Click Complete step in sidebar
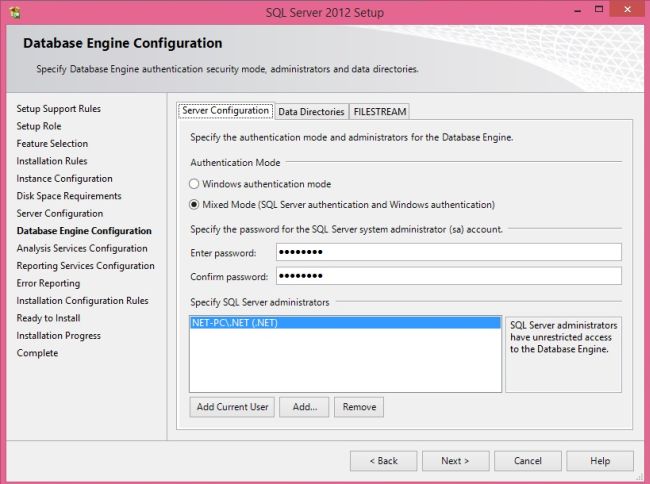This screenshot has width=650, height=484. 37,353
